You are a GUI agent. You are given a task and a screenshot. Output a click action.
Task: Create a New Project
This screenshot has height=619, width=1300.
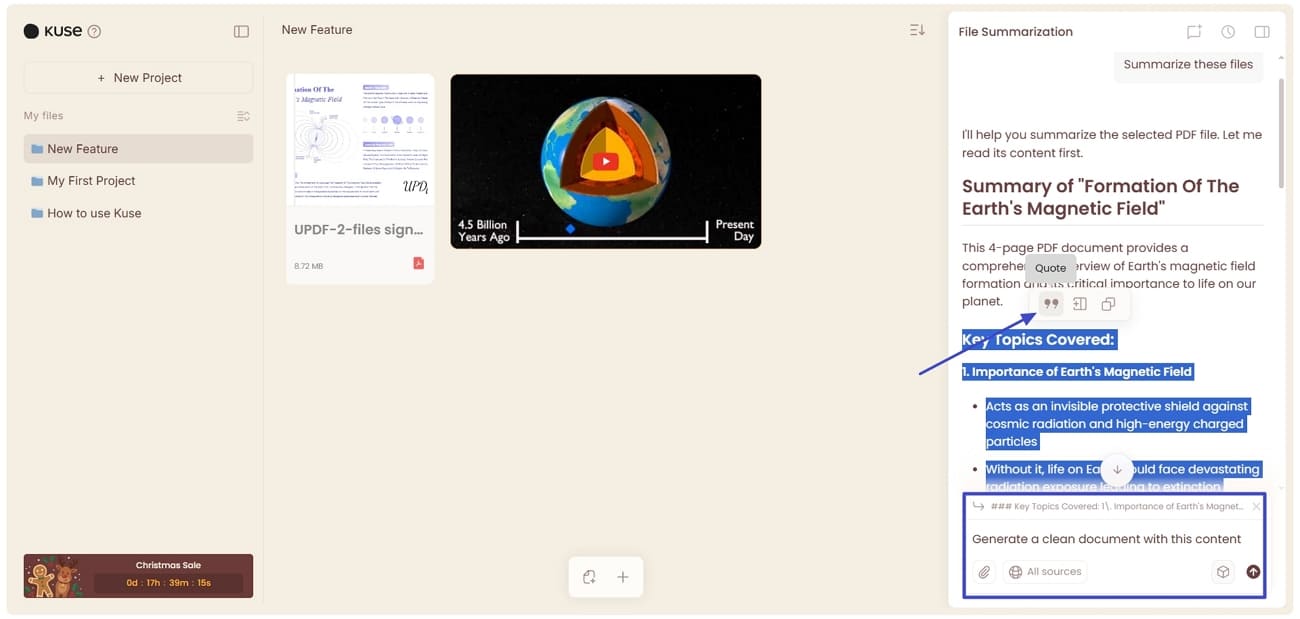tap(138, 78)
